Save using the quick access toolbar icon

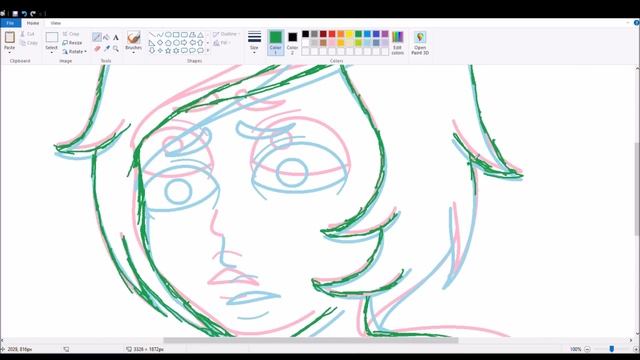point(15,13)
